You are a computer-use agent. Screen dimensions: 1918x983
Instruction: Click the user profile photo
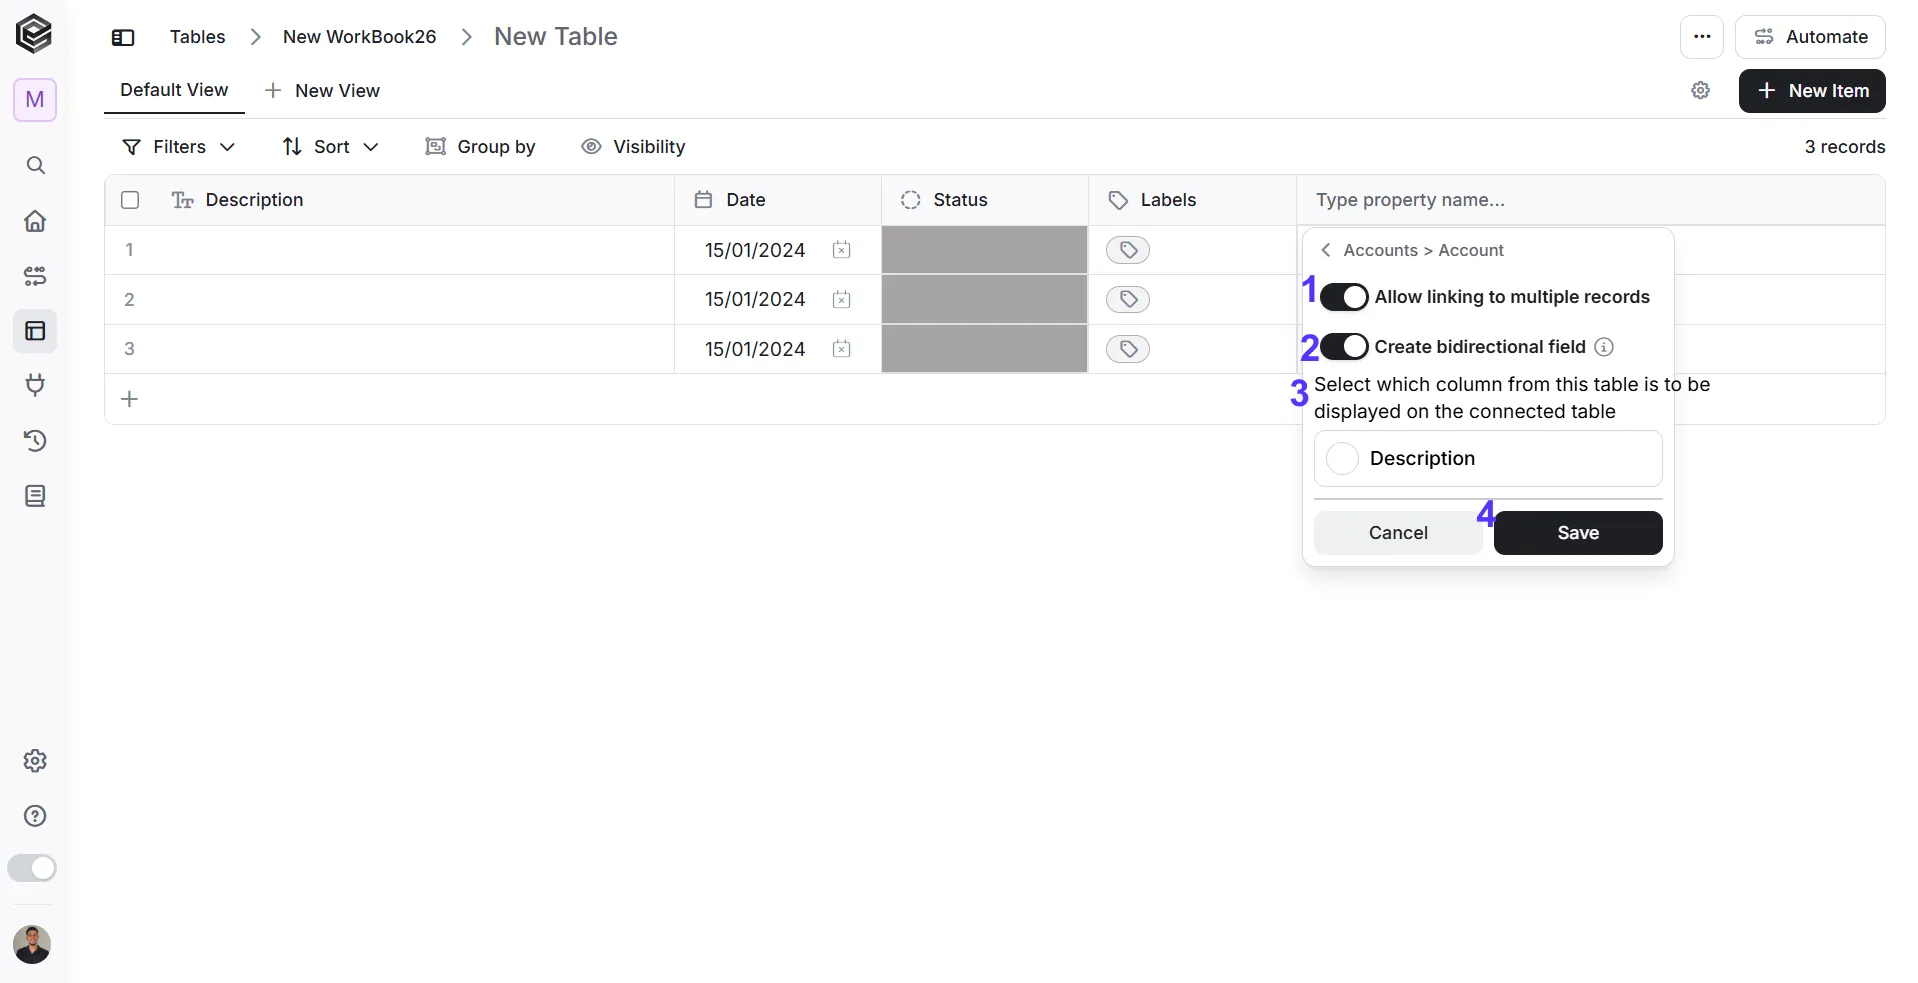click(x=32, y=944)
